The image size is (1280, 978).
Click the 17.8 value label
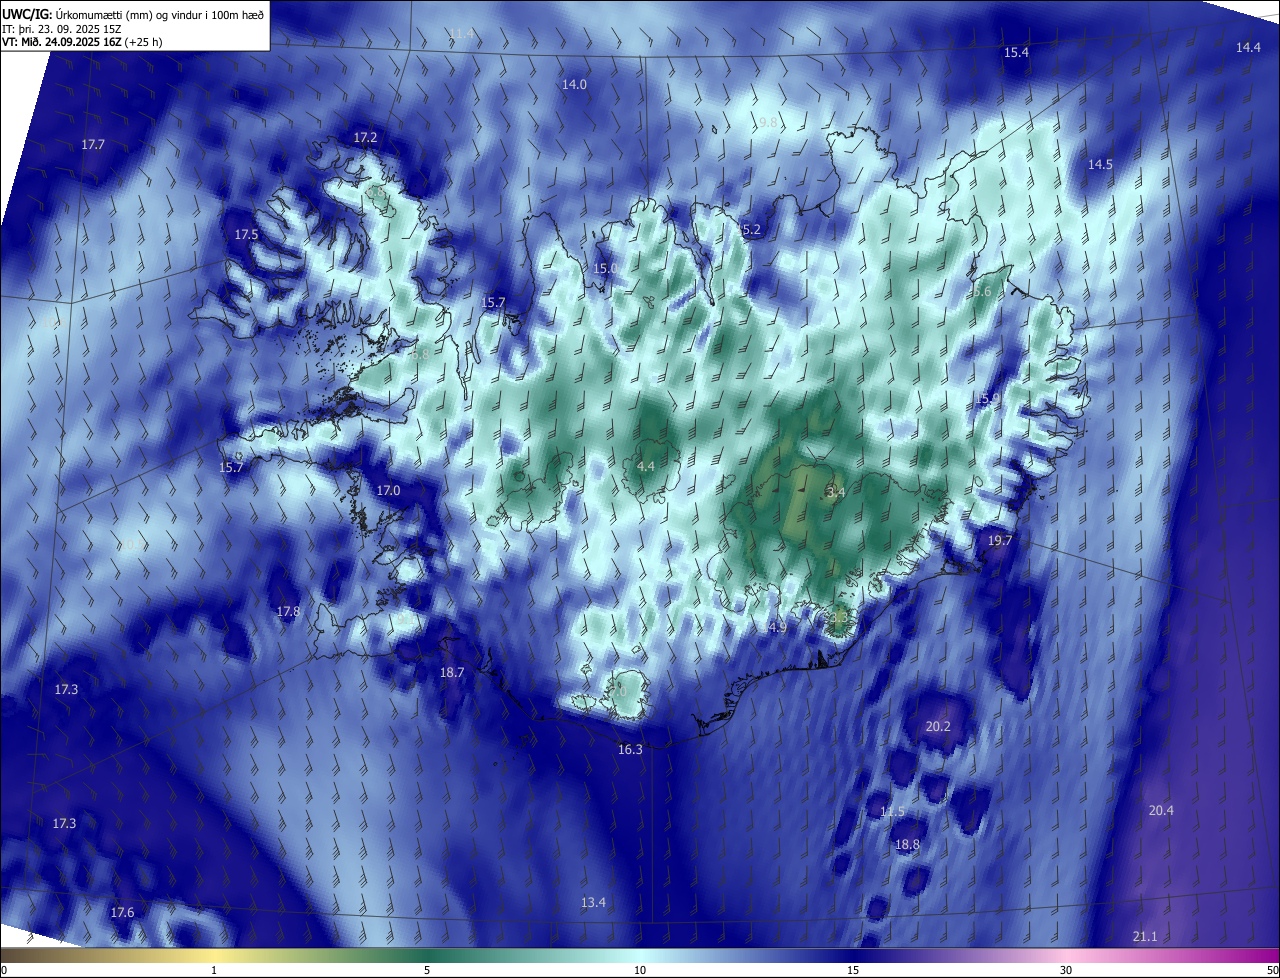point(288,610)
